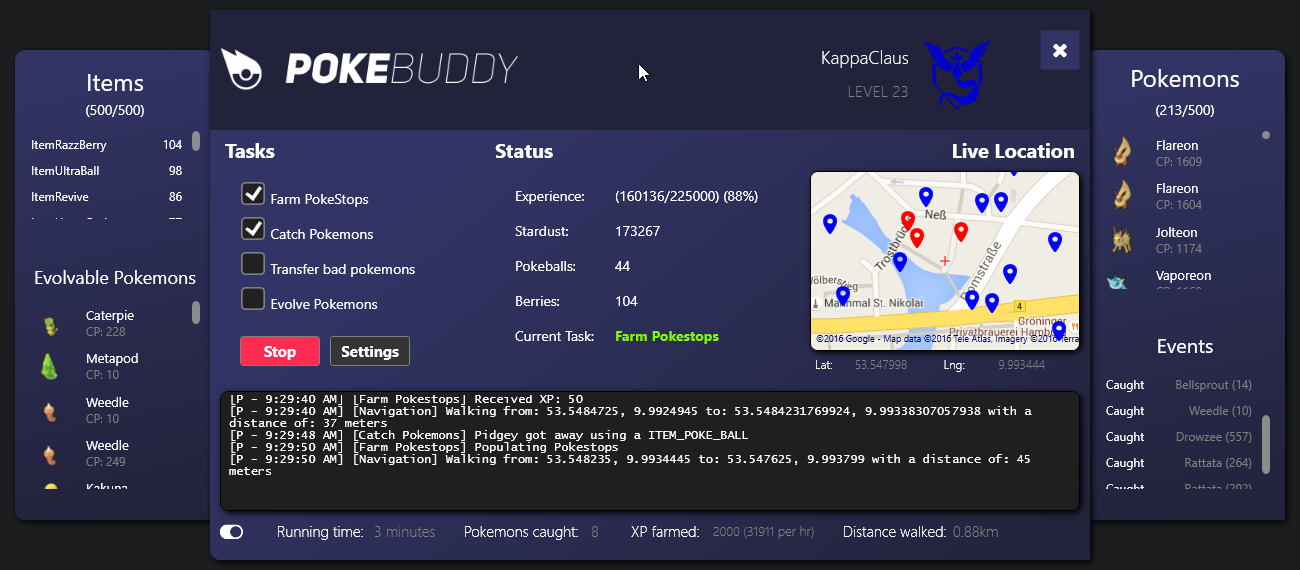Click the Caught Drowzee (557) event

1178,437
